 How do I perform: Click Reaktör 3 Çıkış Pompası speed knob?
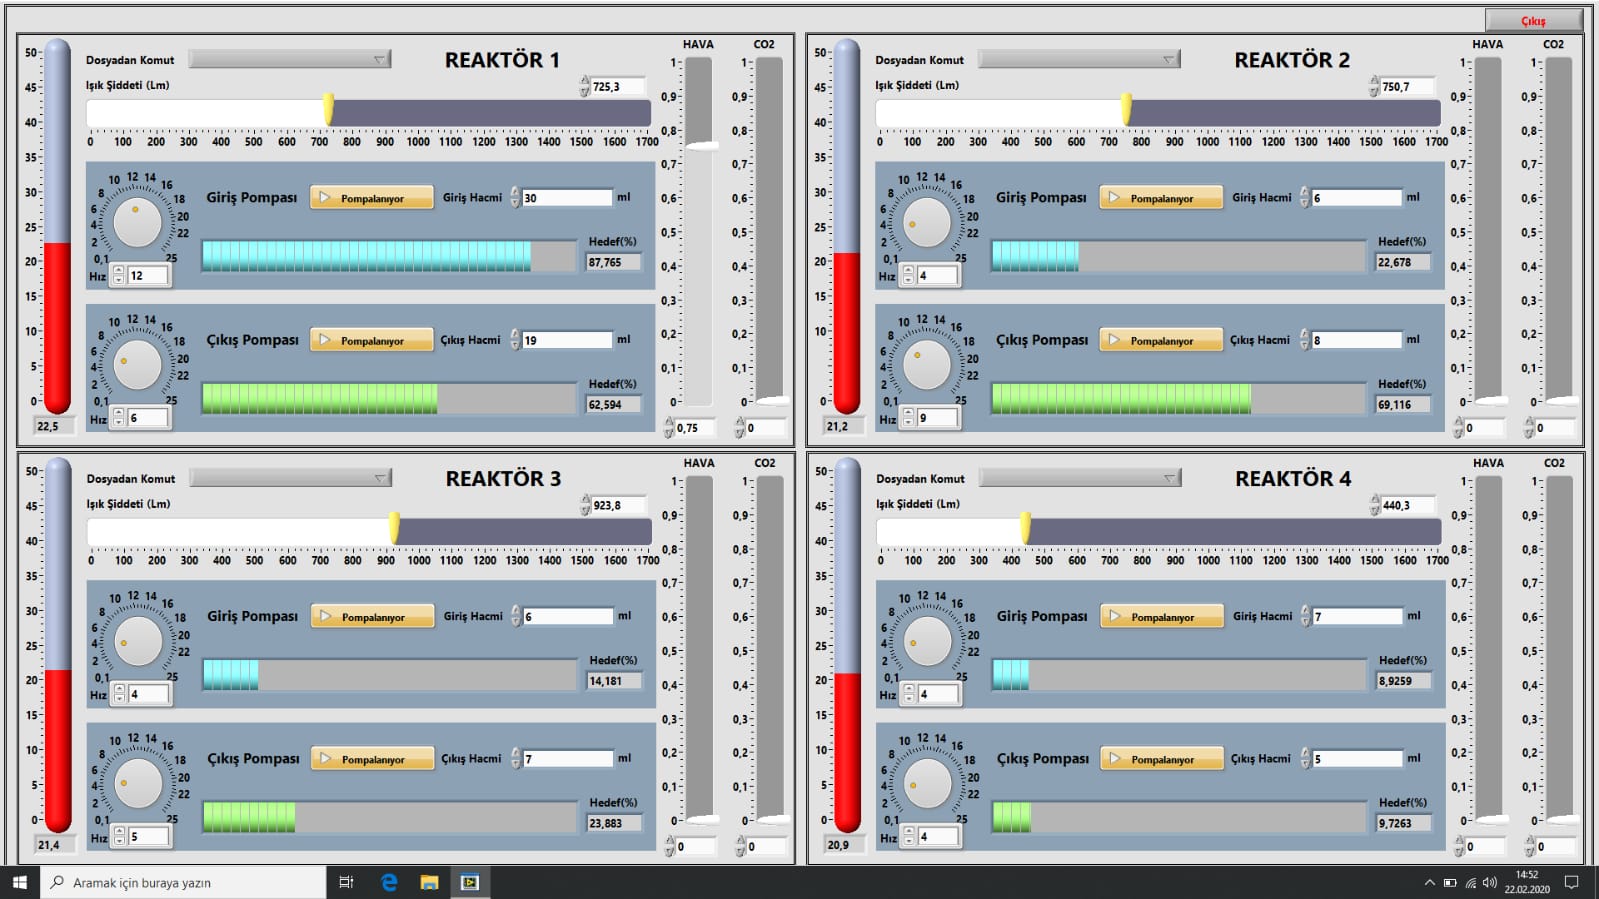pos(138,784)
